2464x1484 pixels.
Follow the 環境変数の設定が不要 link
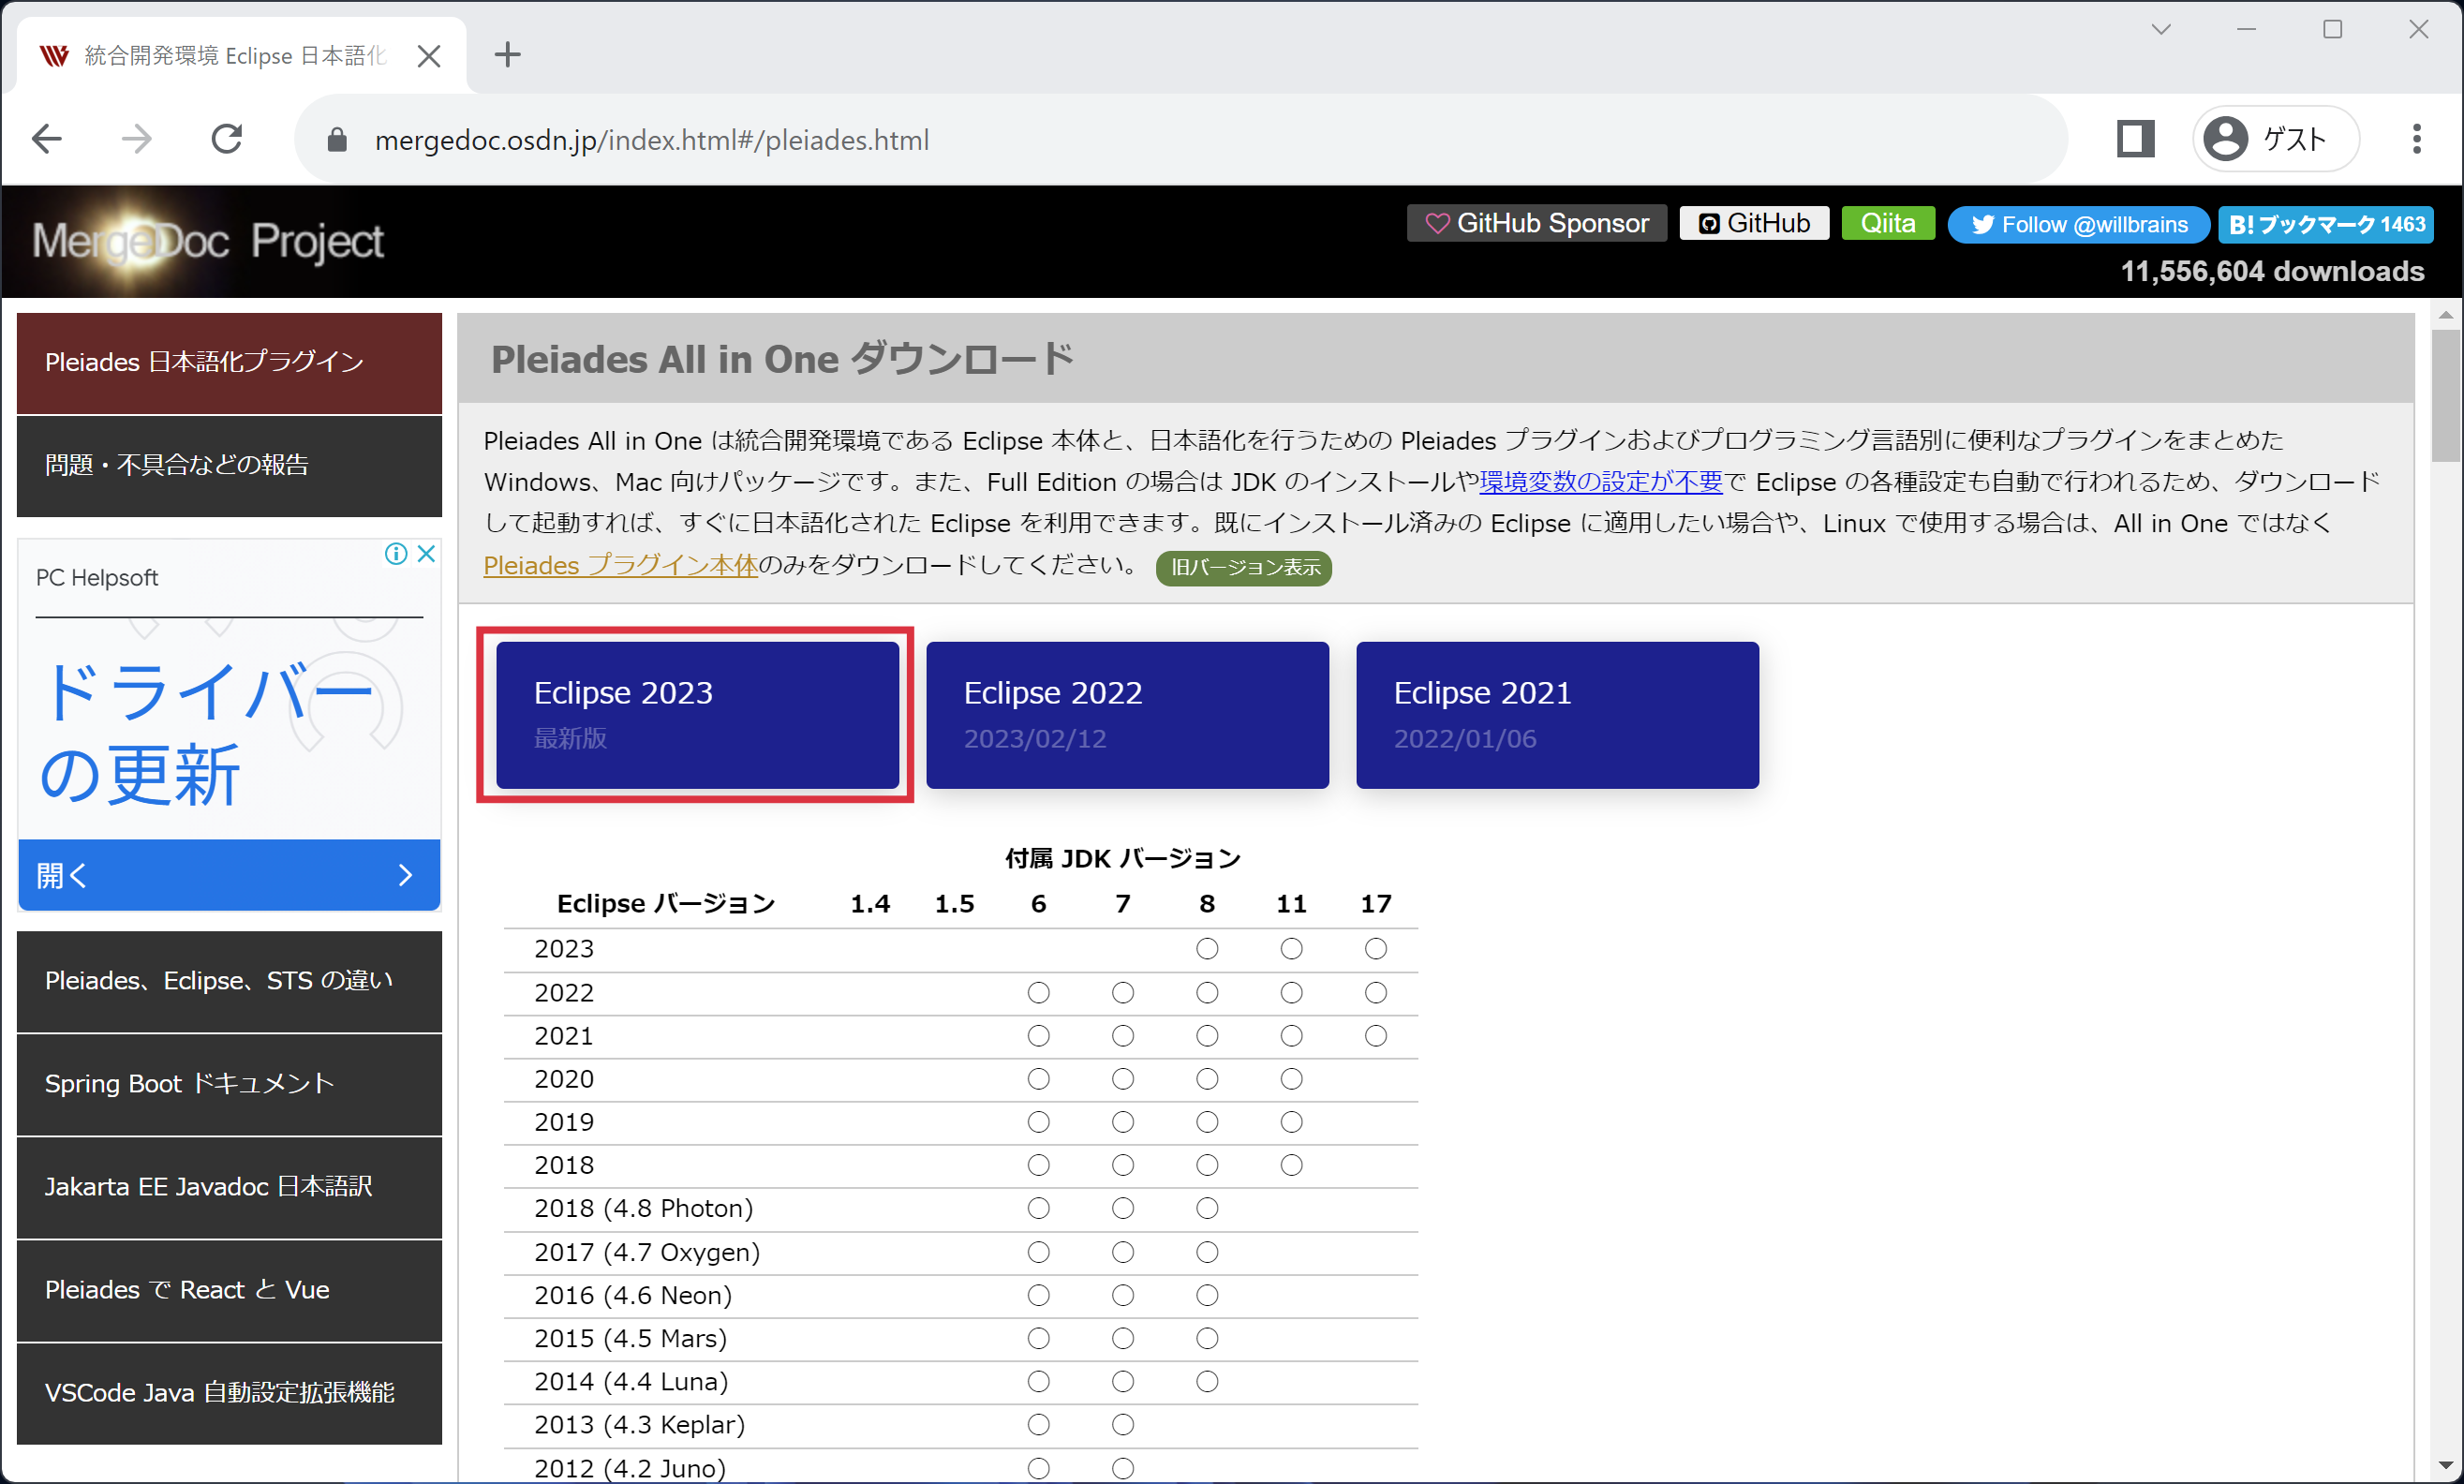click(x=1601, y=482)
